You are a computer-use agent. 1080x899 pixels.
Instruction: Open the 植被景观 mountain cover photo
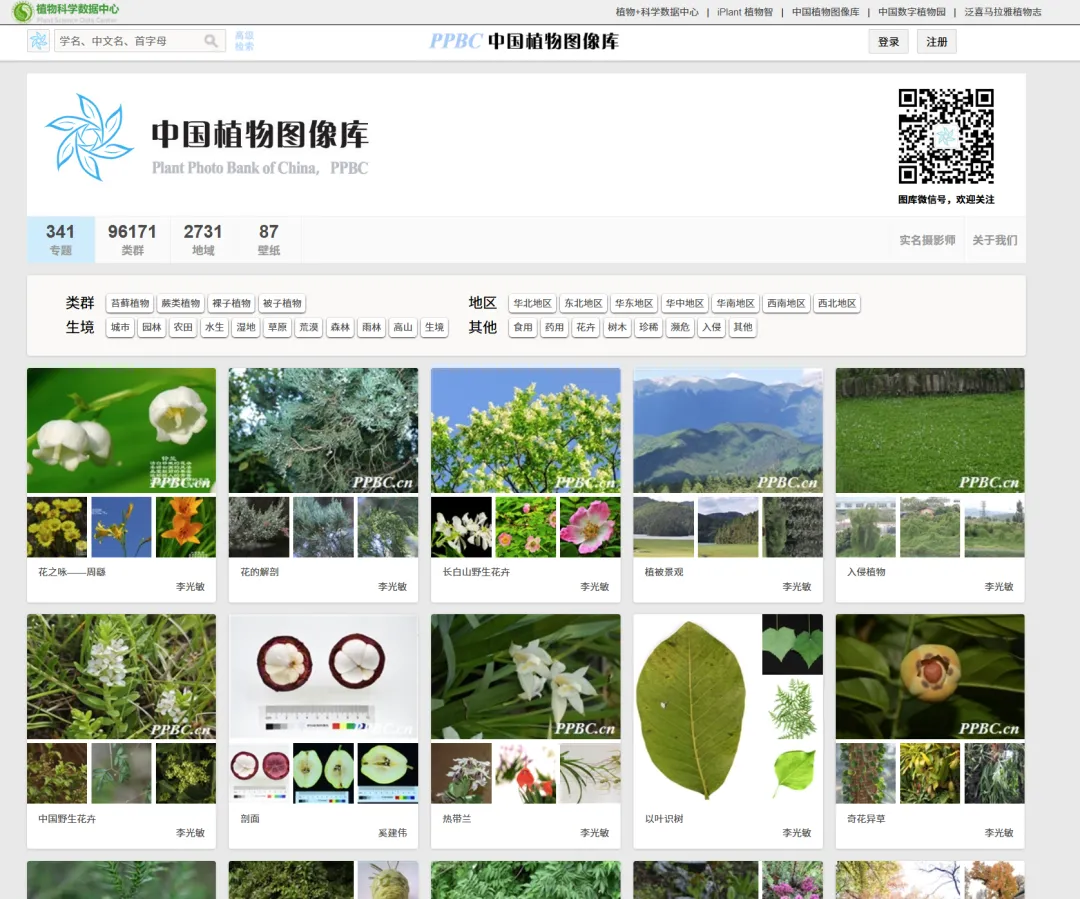728,431
